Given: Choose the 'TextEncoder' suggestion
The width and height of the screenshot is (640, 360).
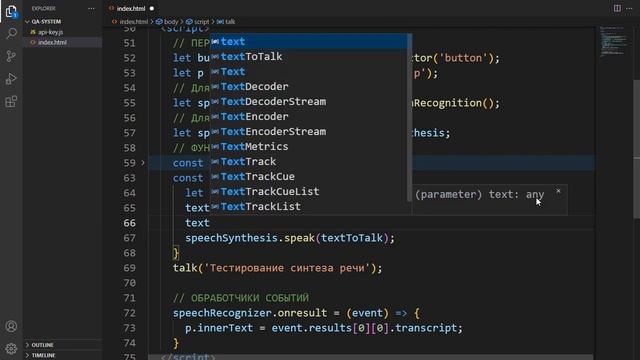Looking at the screenshot, I should [309, 117].
